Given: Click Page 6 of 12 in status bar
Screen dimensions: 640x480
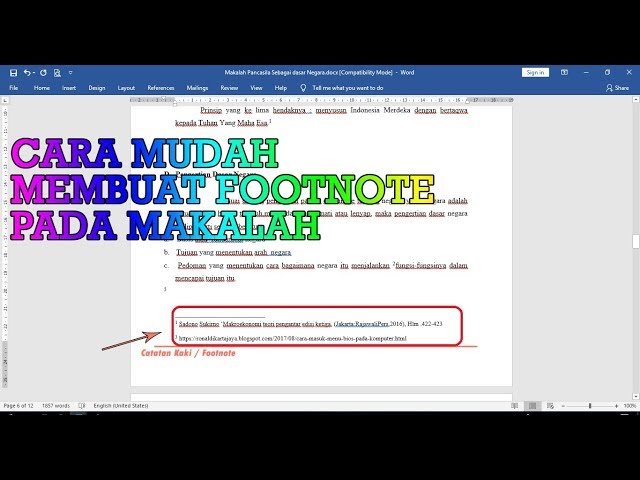Looking at the screenshot, I should (18, 406).
